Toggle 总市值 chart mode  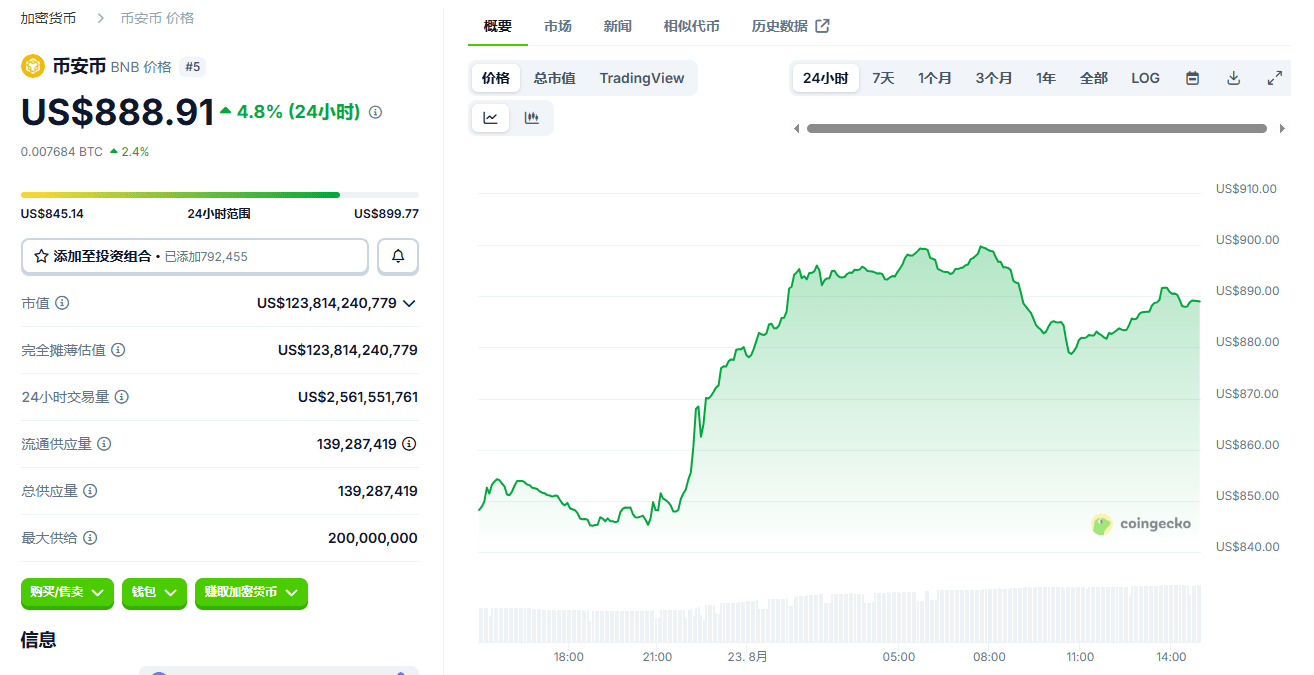pos(555,78)
